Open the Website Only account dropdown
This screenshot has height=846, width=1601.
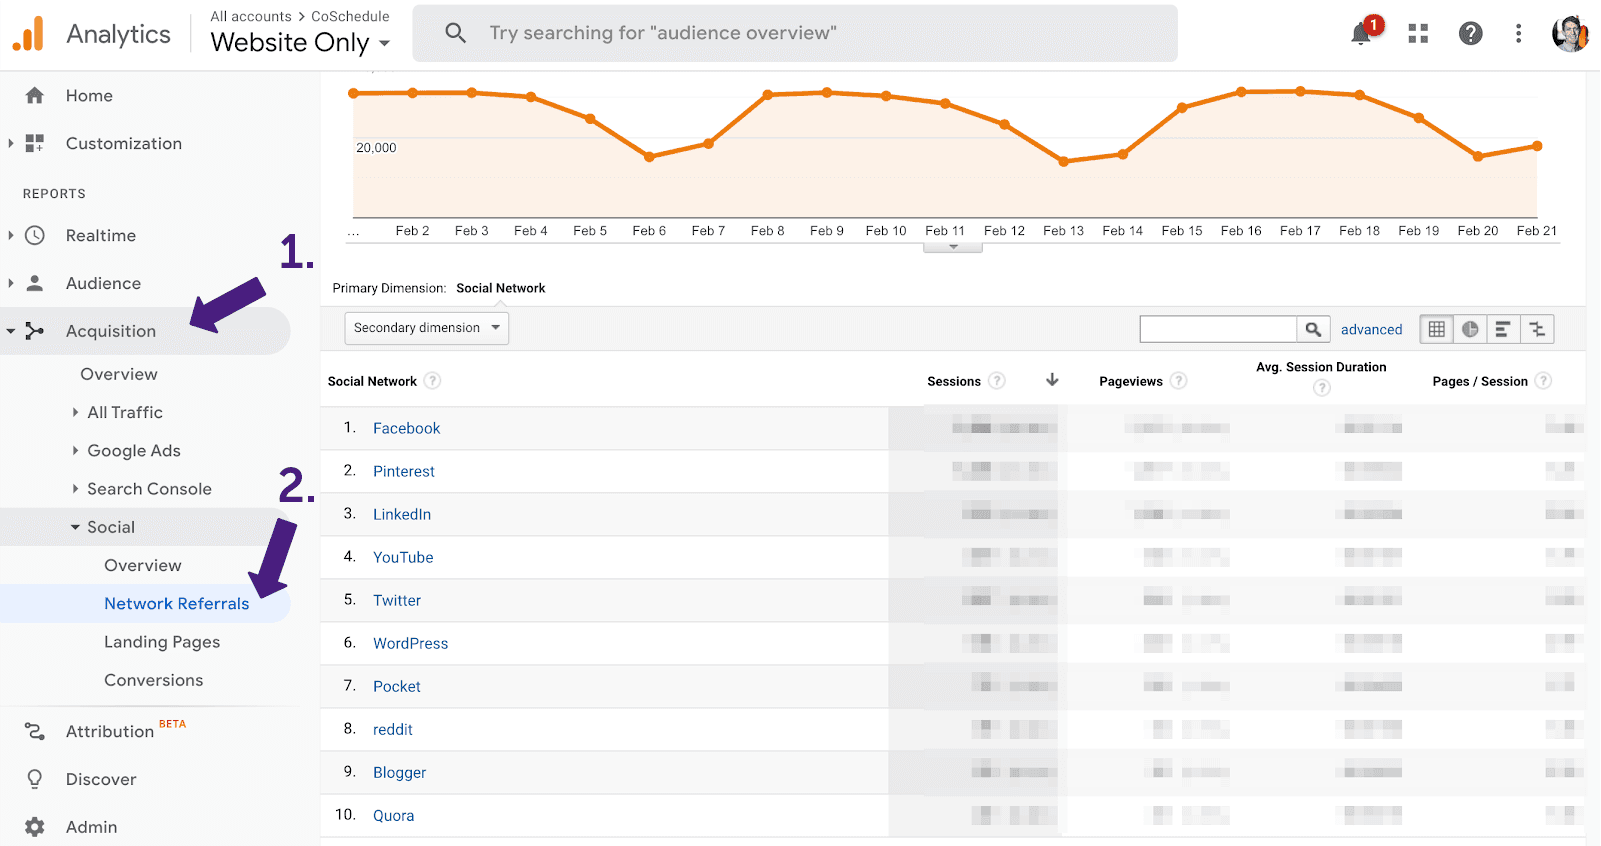tap(300, 43)
